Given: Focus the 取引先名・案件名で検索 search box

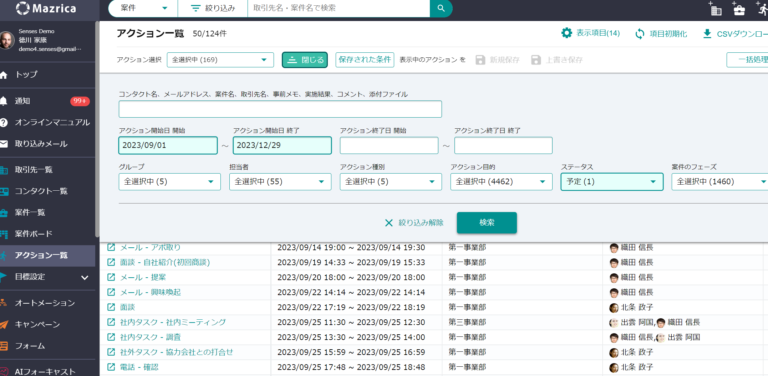Looking at the screenshot, I should [x=338, y=8].
